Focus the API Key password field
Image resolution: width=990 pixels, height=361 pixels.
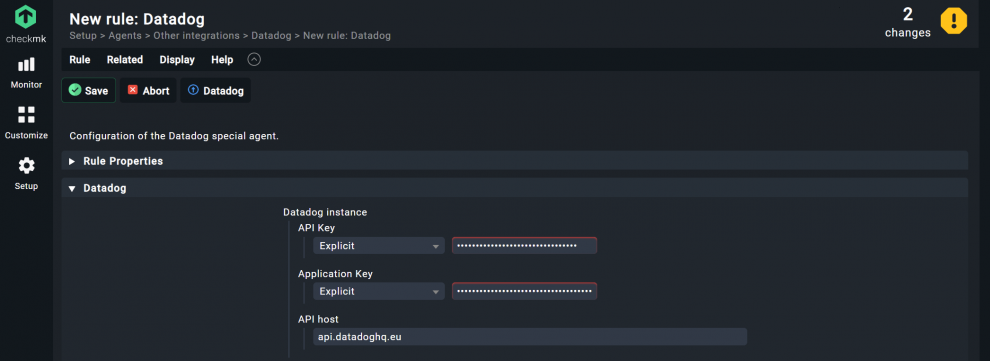point(524,246)
